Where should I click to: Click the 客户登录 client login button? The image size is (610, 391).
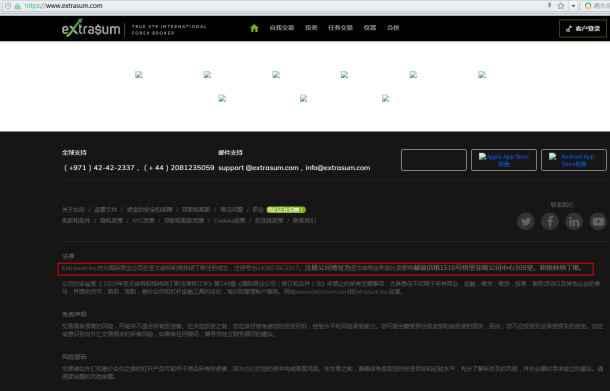[x=583, y=28]
